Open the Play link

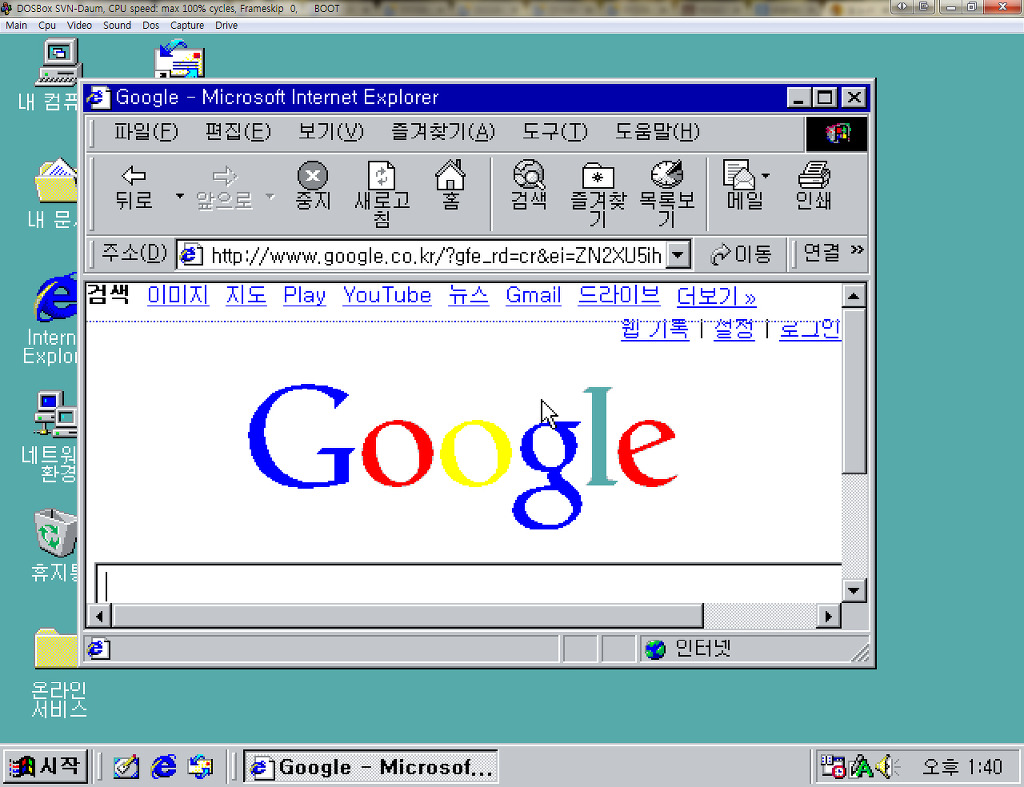pyautogui.click(x=304, y=295)
